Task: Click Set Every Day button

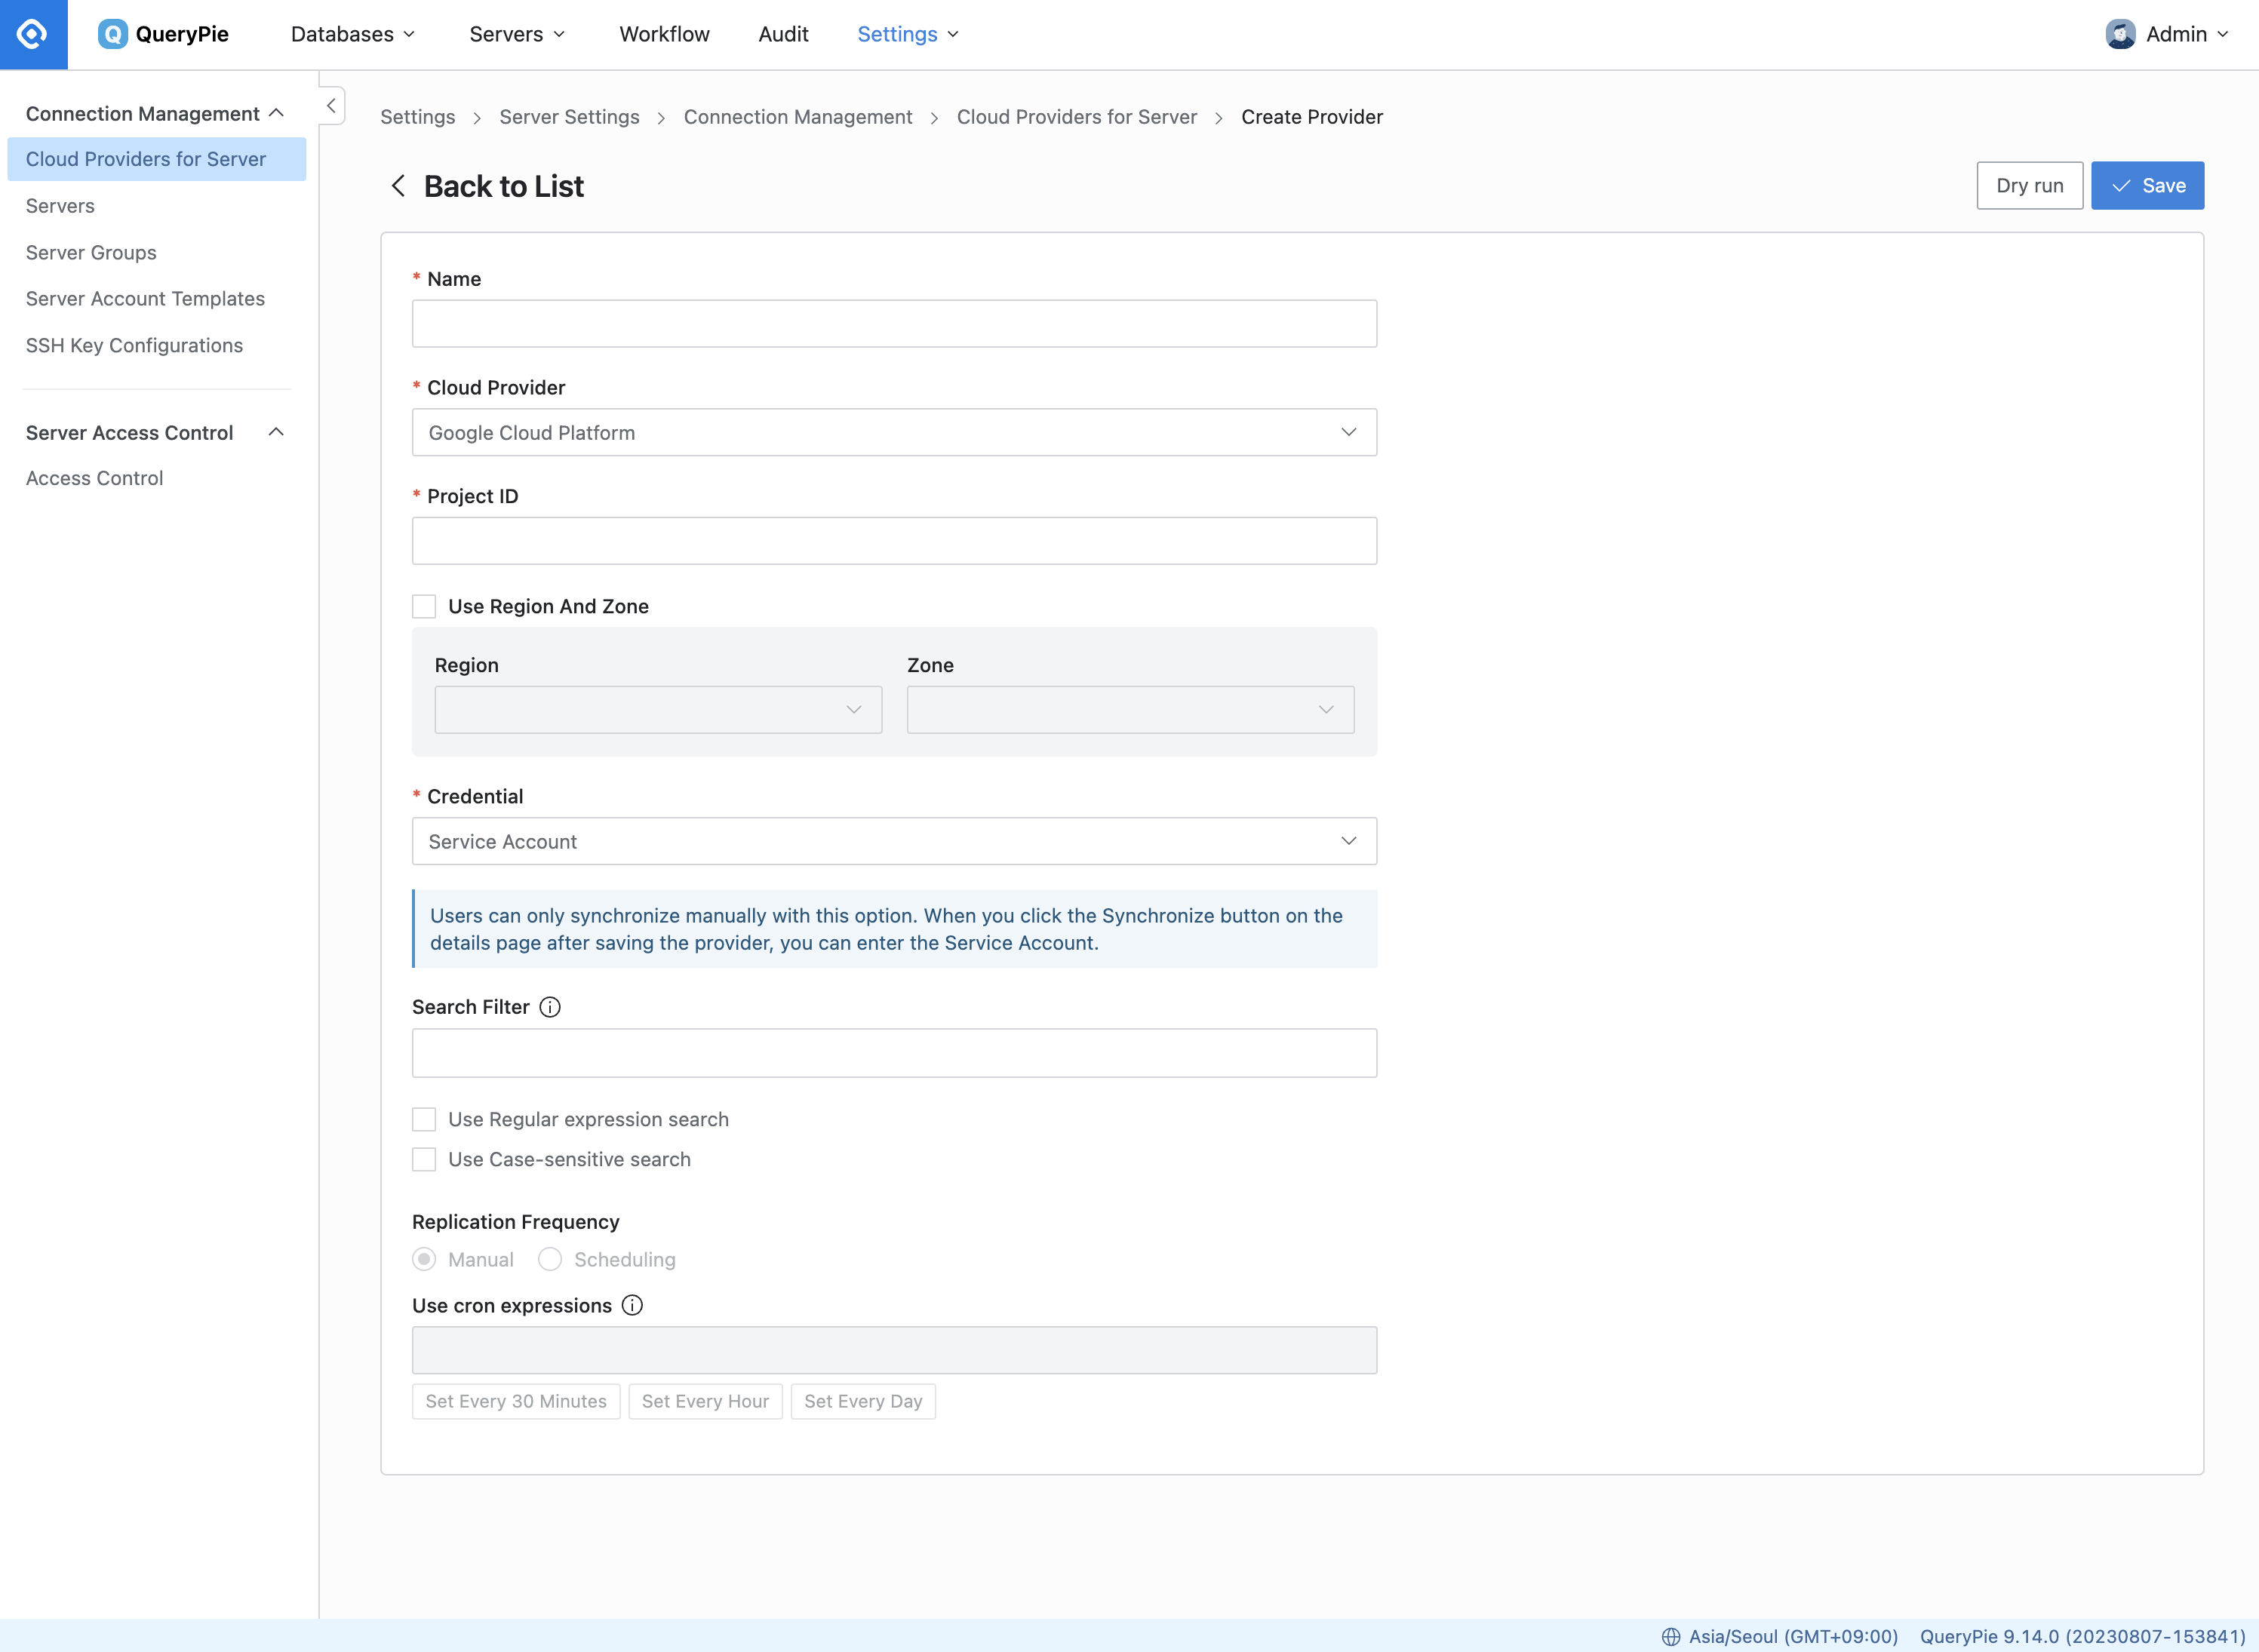Action: pos(863,1401)
